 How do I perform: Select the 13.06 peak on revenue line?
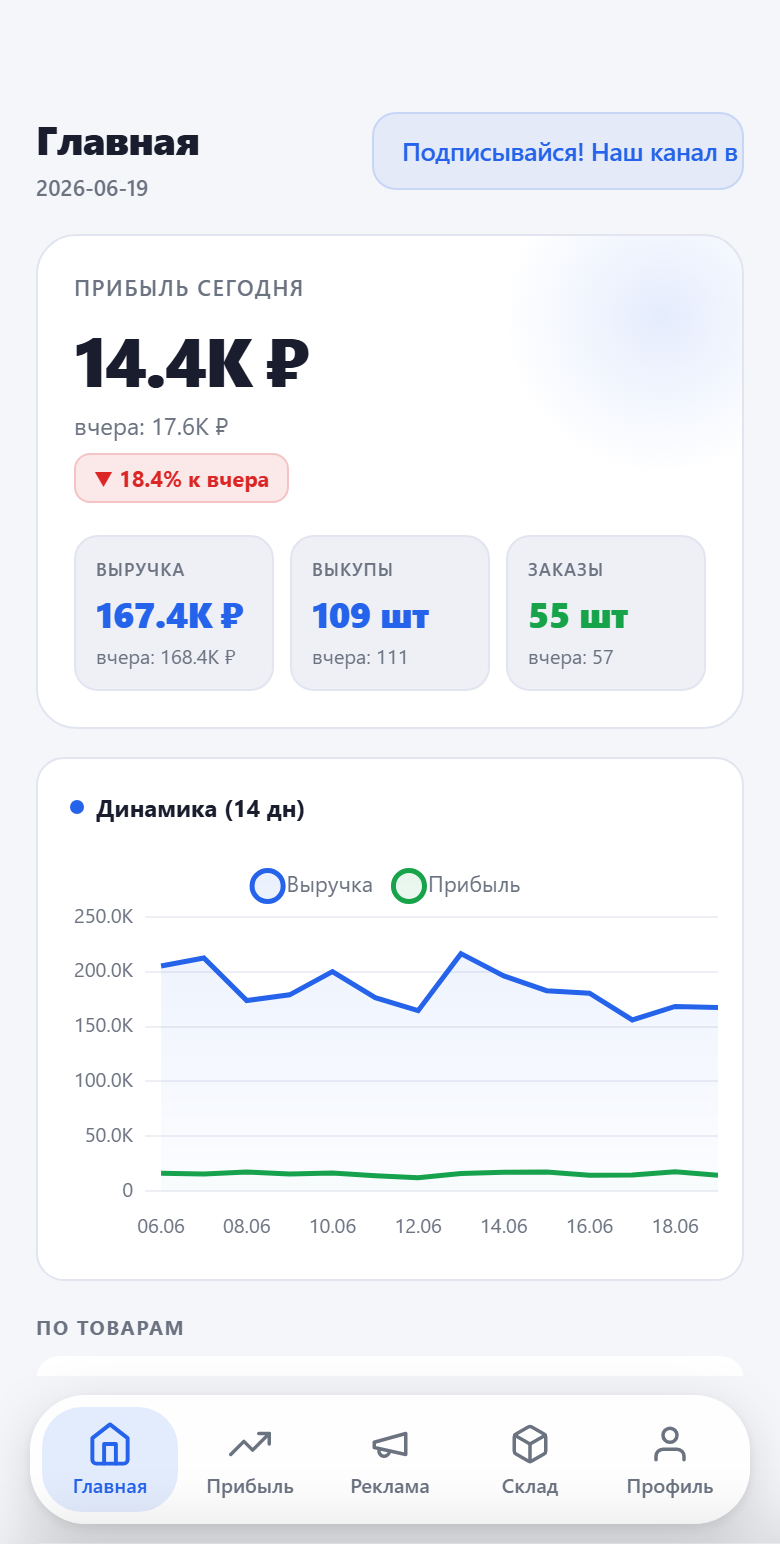point(461,953)
